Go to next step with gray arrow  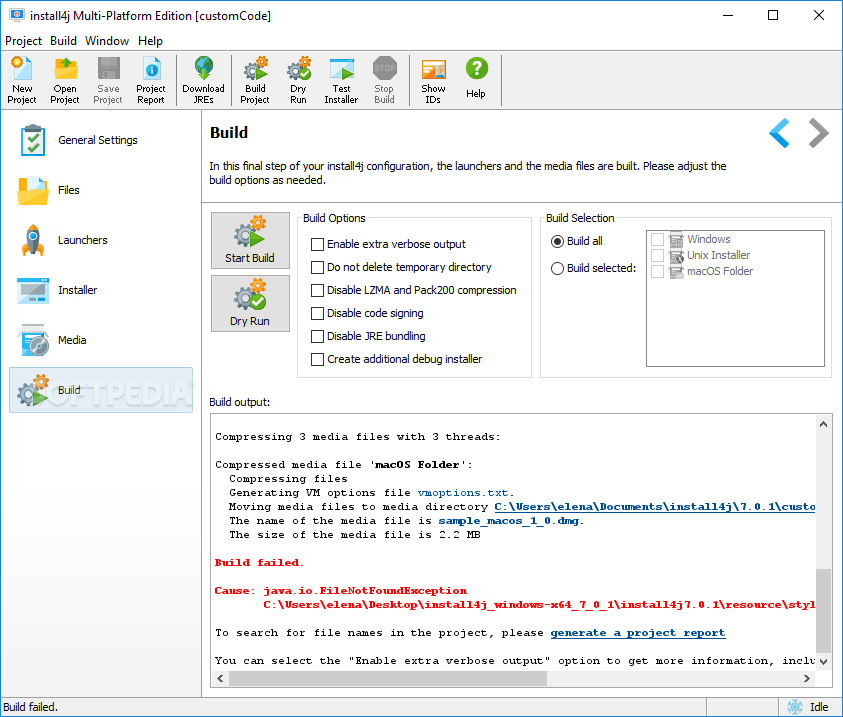[x=818, y=133]
